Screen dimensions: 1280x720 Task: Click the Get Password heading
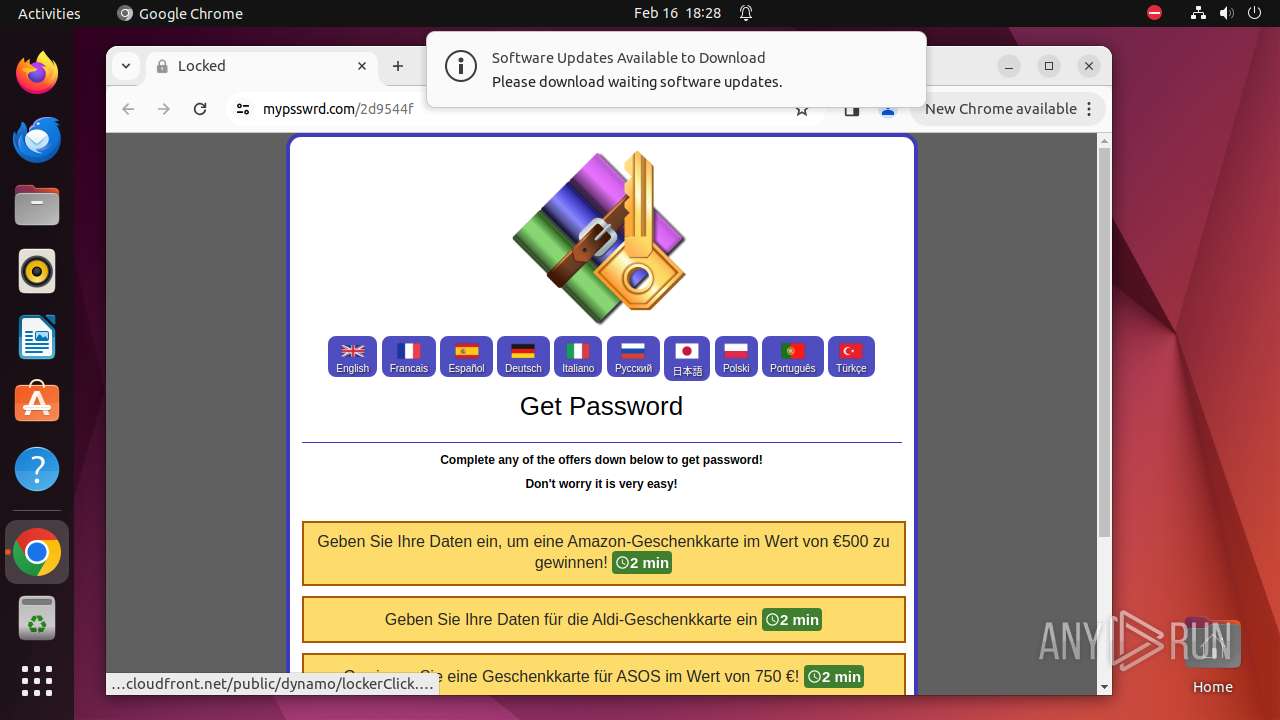(x=601, y=406)
